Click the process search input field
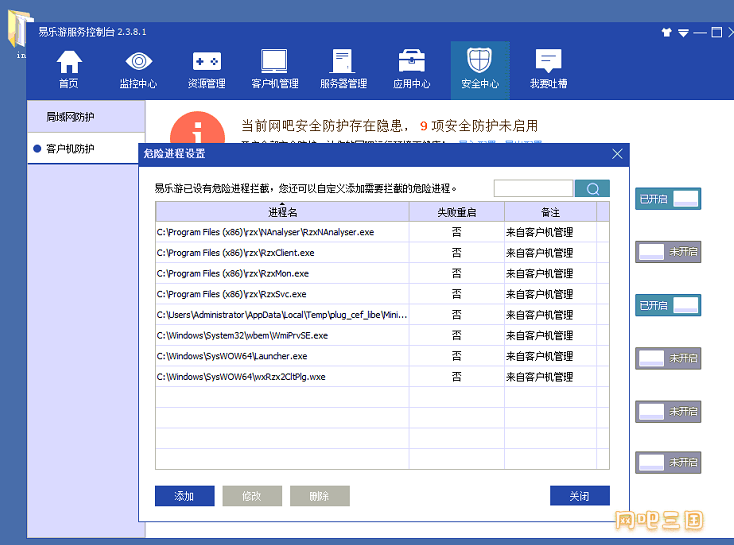 [533, 188]
